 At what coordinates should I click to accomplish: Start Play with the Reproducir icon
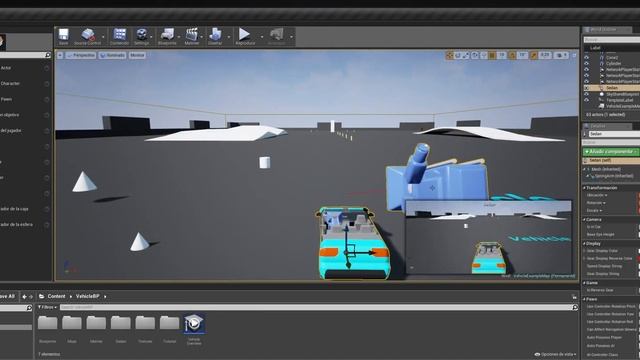point(245,36)
